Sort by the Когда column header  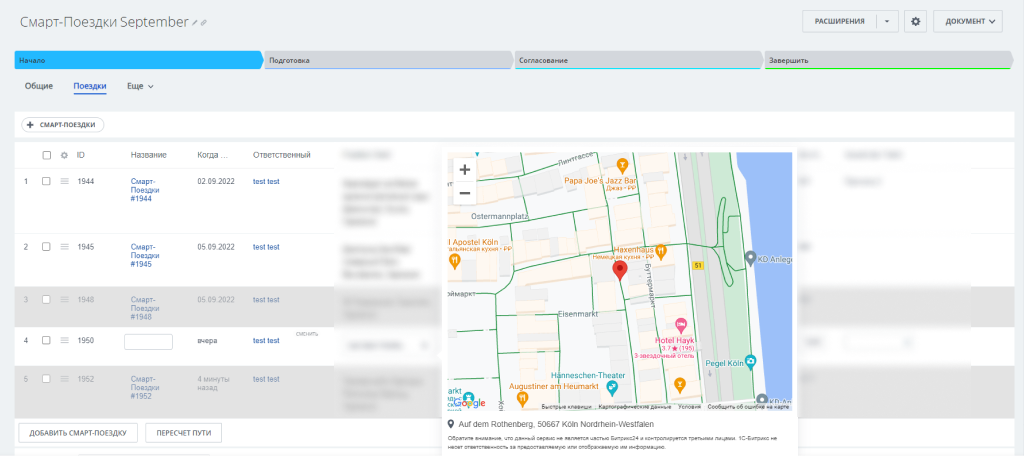click(x=212, y=155)
